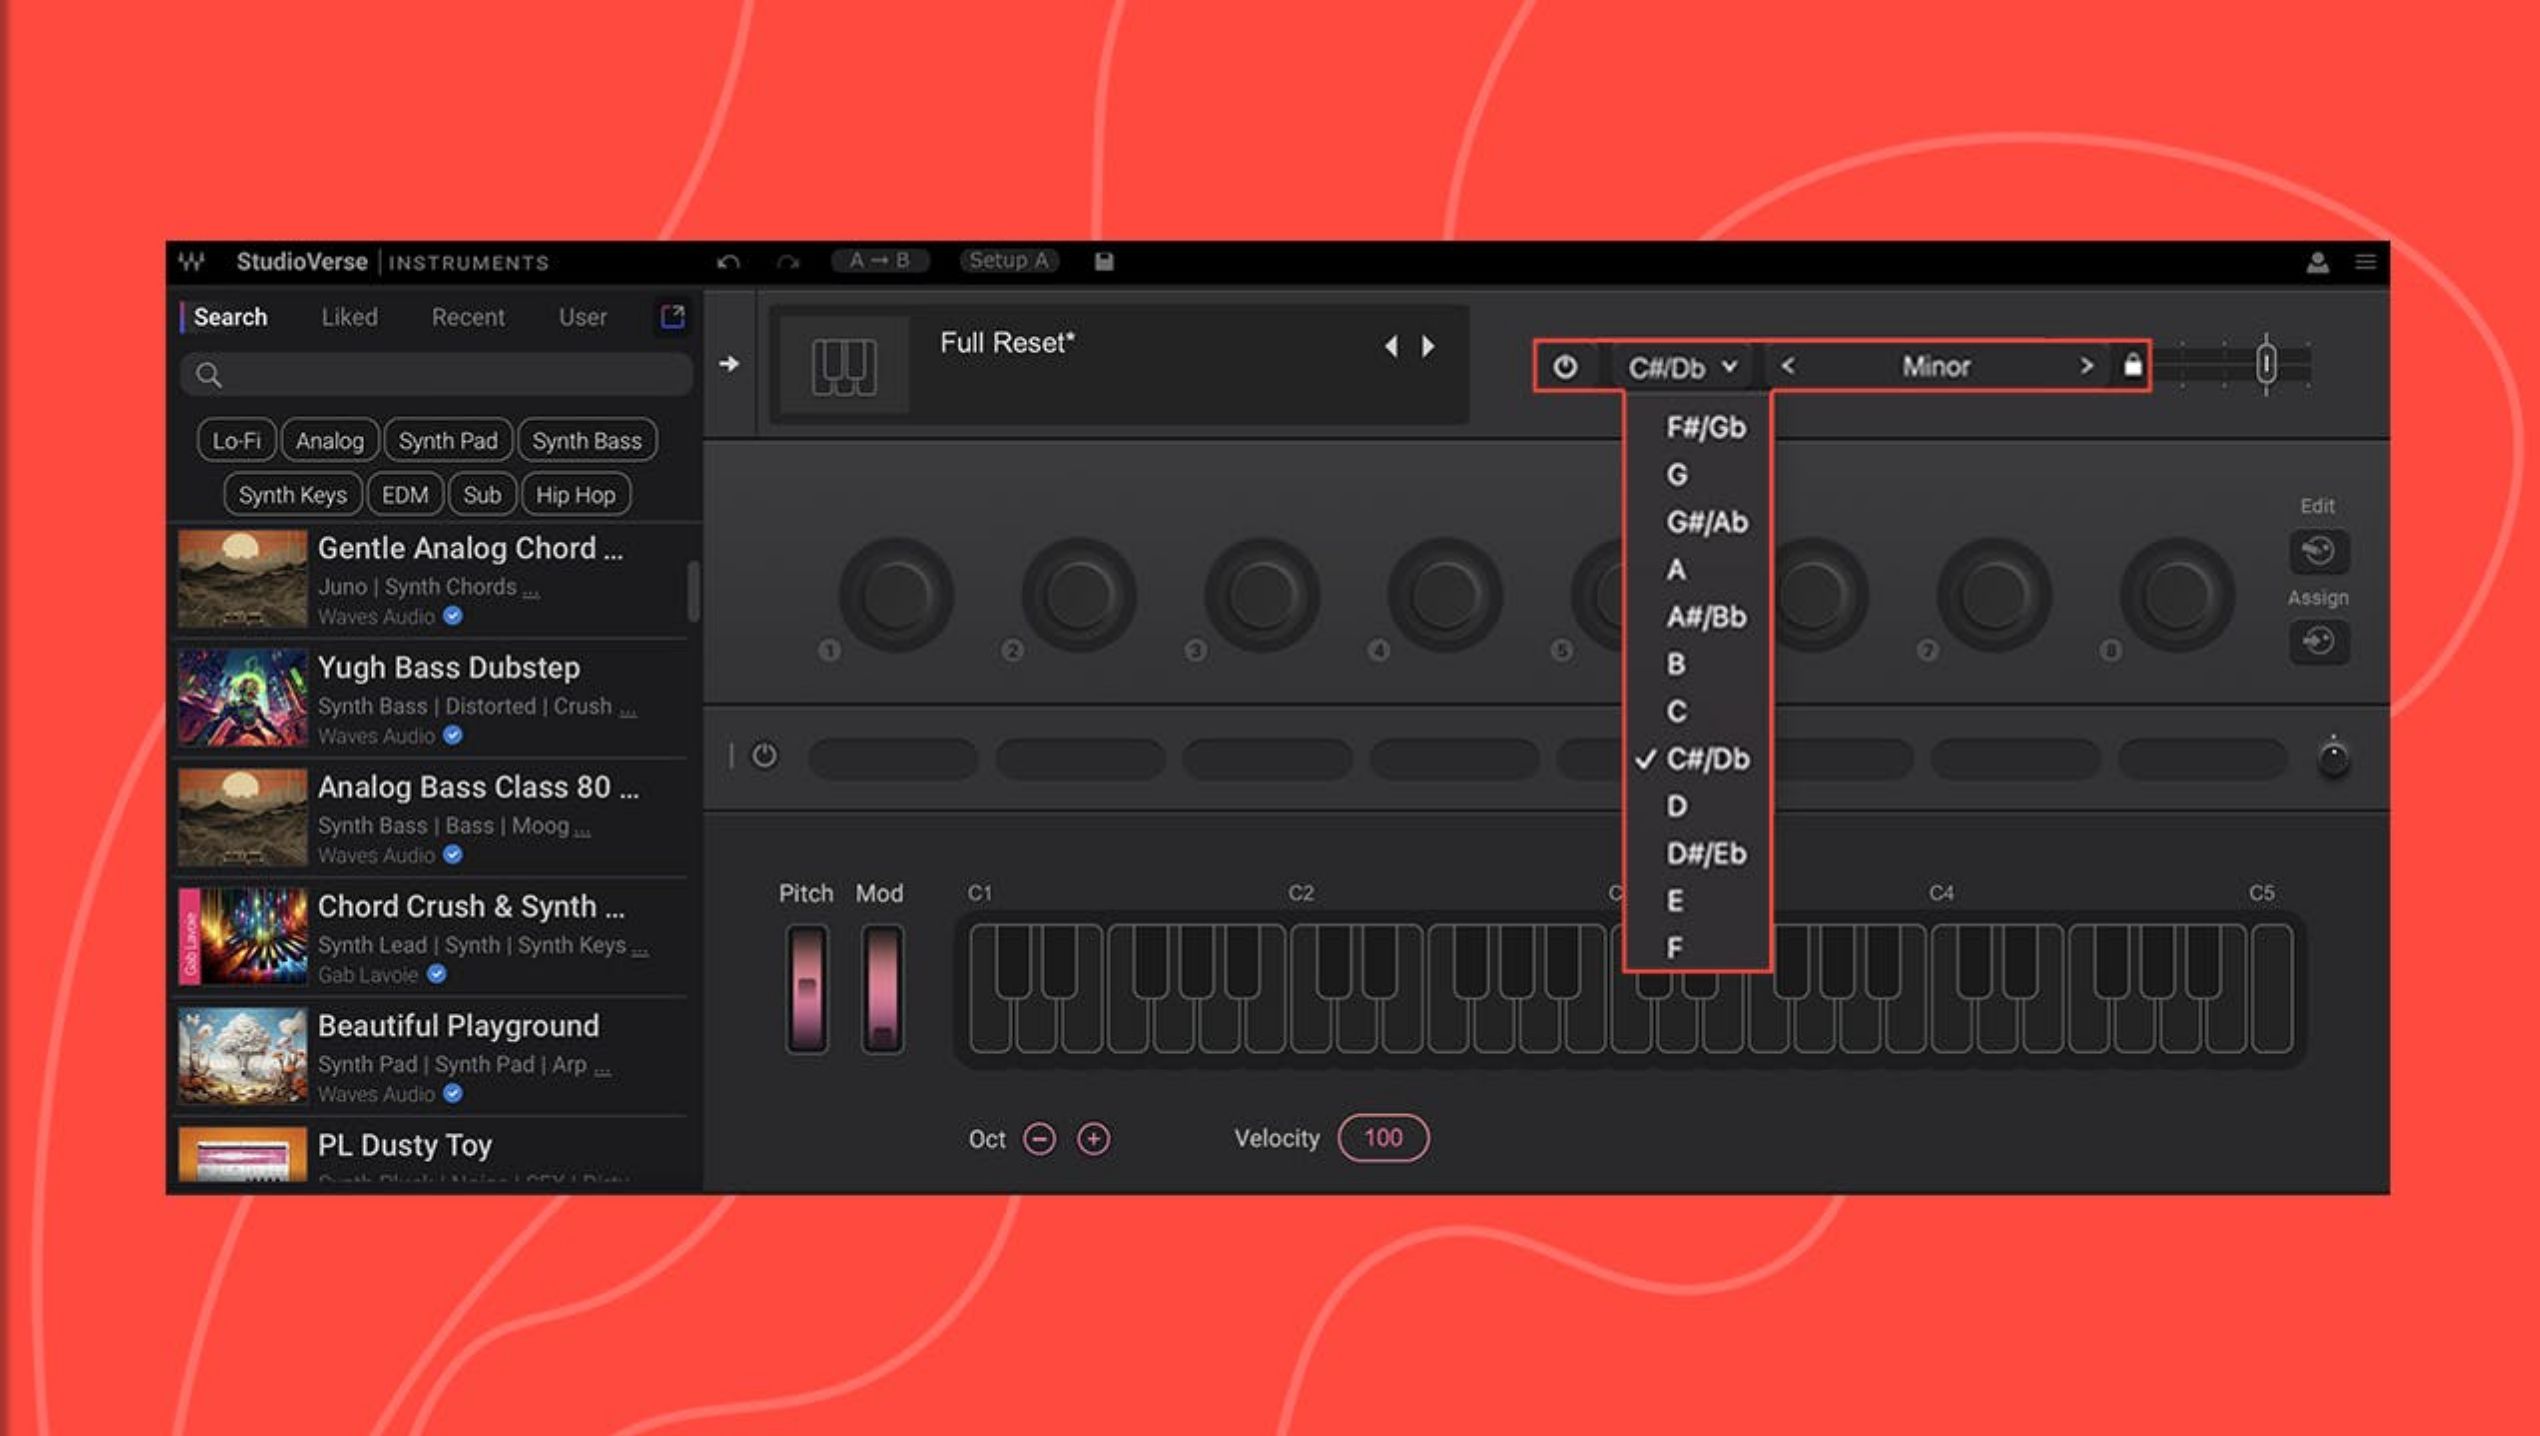Click the Full Reset* preset name
Viewport: 2540px width, 1436px height.
[1007, 343]
